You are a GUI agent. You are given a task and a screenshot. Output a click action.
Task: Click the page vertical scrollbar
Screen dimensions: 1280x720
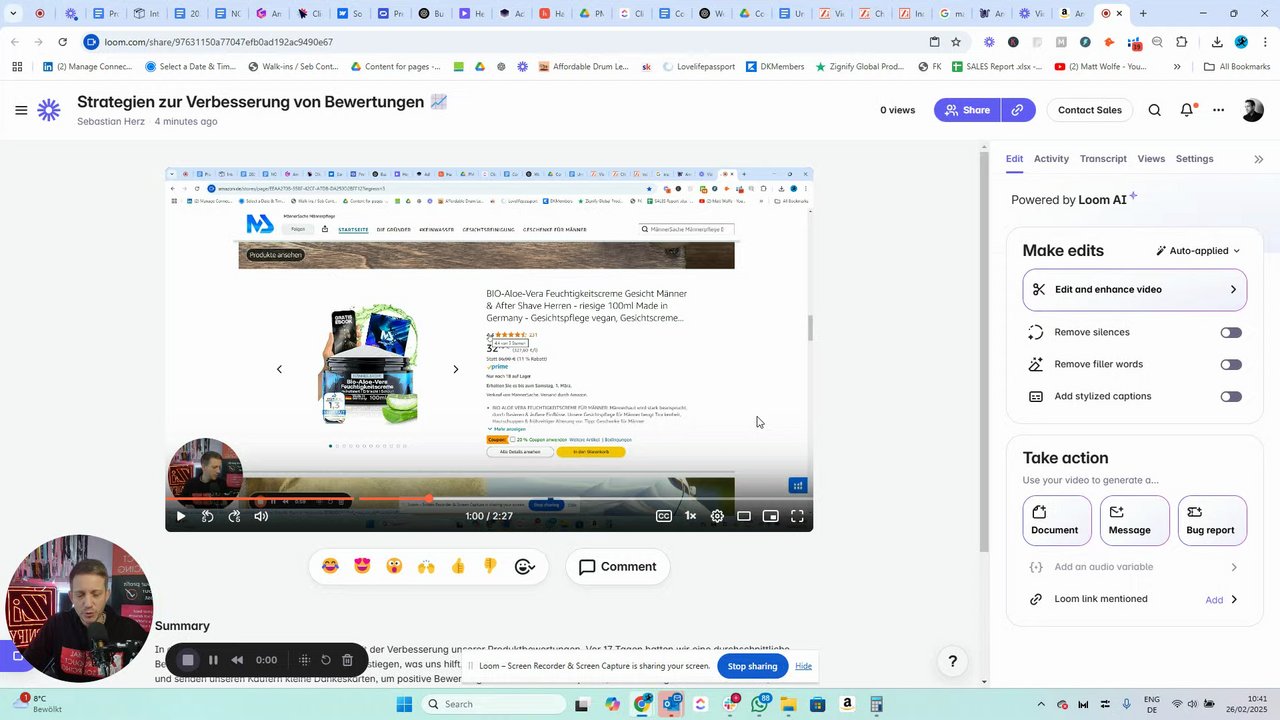click(984, 350)
